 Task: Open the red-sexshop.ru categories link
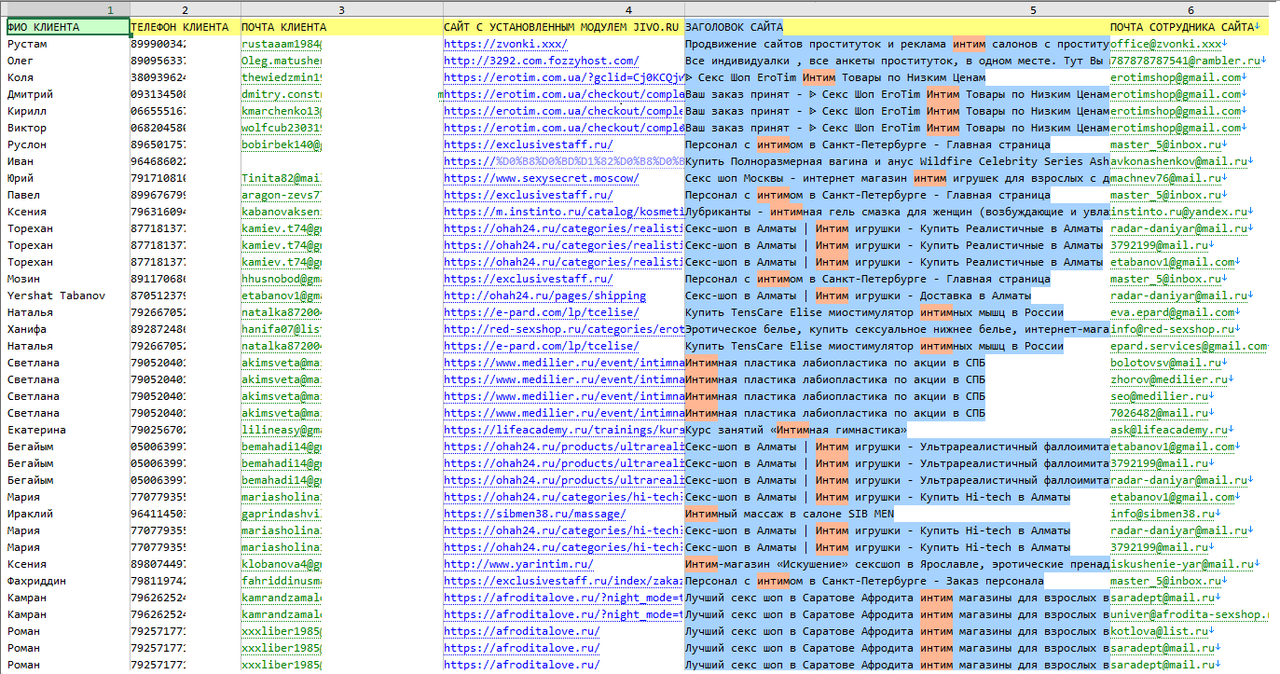tap(564, 329)
